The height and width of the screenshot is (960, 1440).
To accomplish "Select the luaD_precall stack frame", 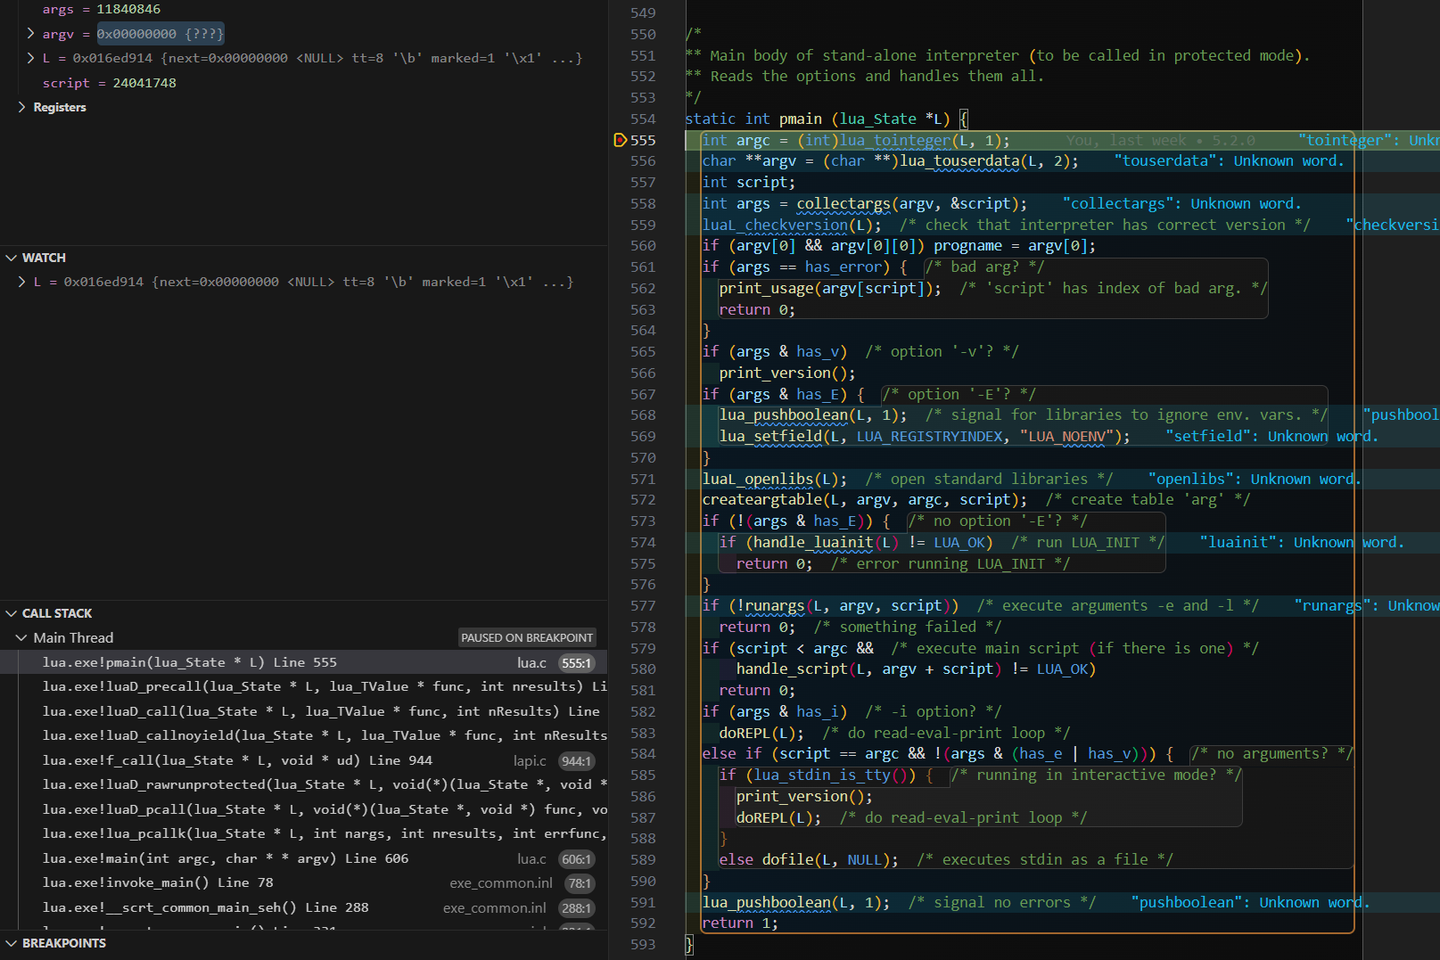I will click(x=304, y=687).
